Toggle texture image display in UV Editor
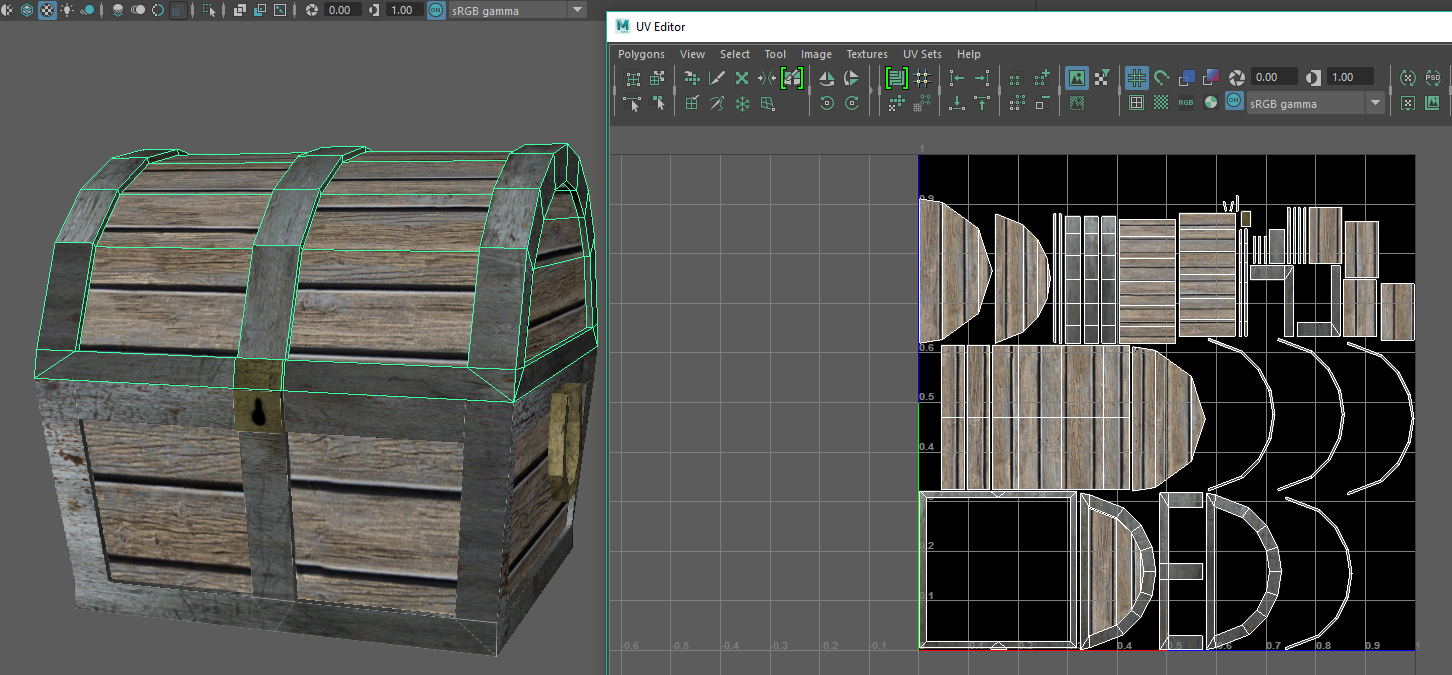Screen dimensions: 1452x675 1077,78
